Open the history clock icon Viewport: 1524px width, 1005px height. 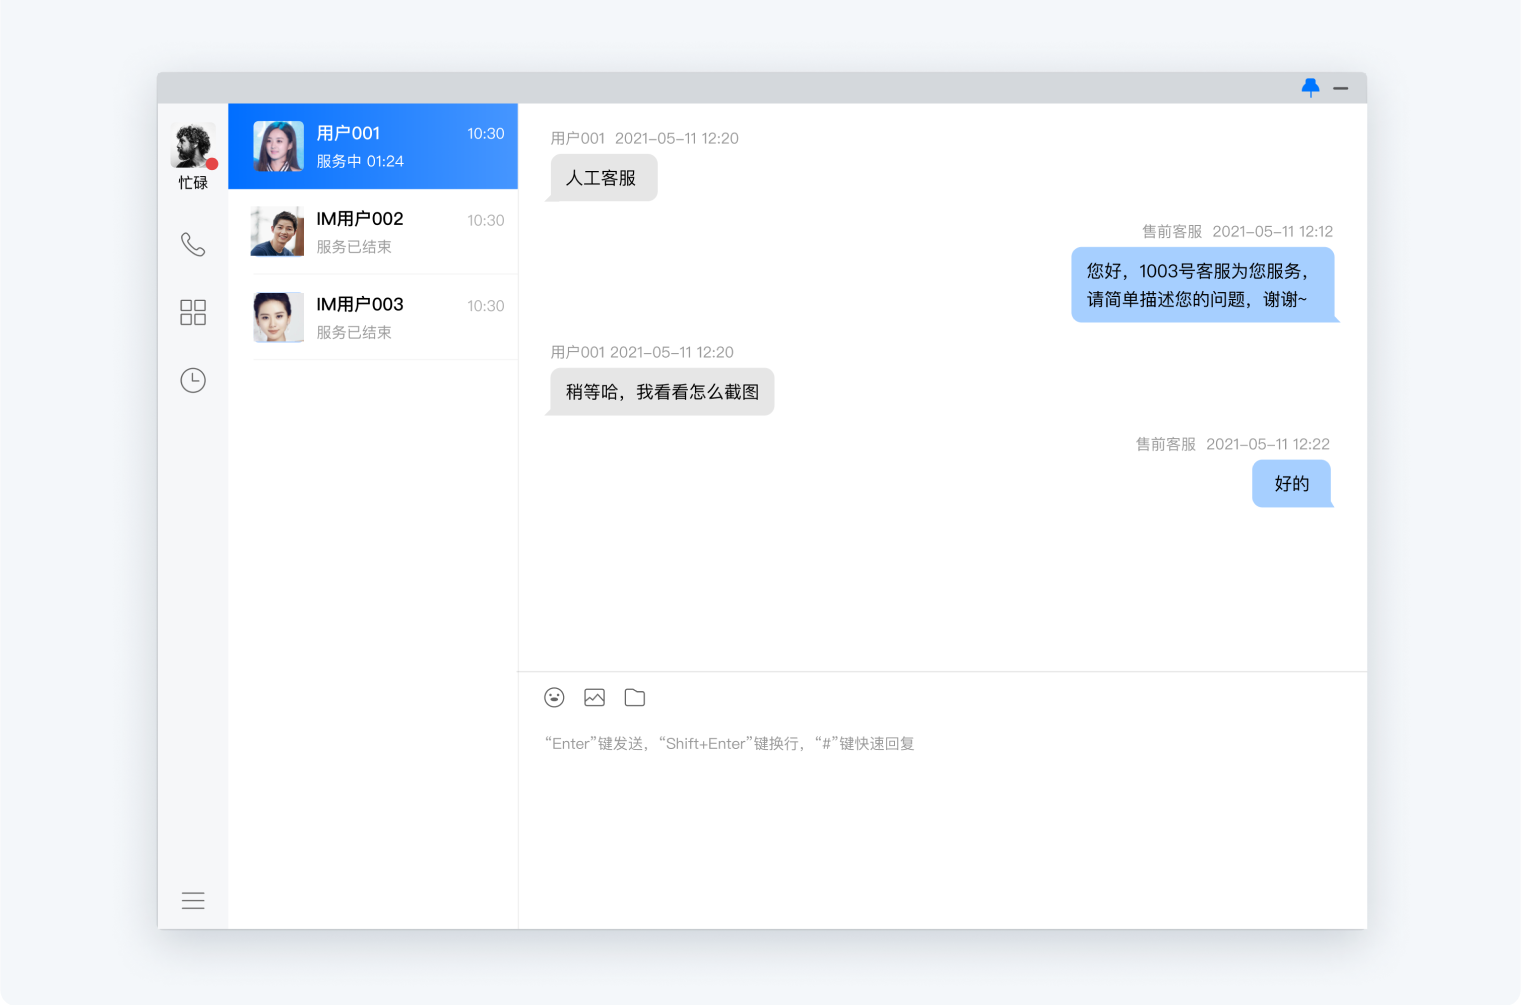click(x=193, y=380)
